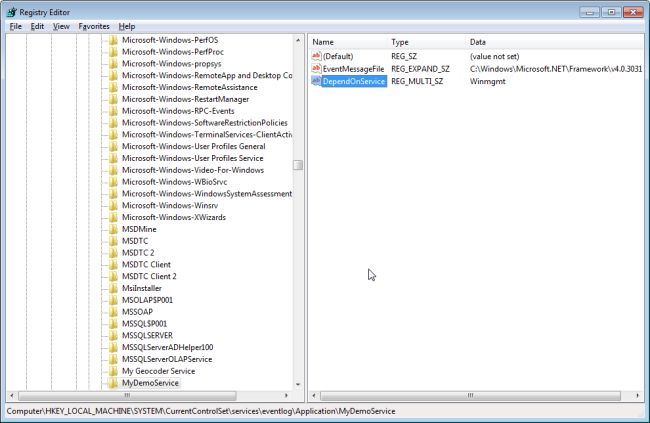The height and width of the screenshot is (423, 650).
Task: Click the Winmgmt data cell
Action: coord(488,81)
